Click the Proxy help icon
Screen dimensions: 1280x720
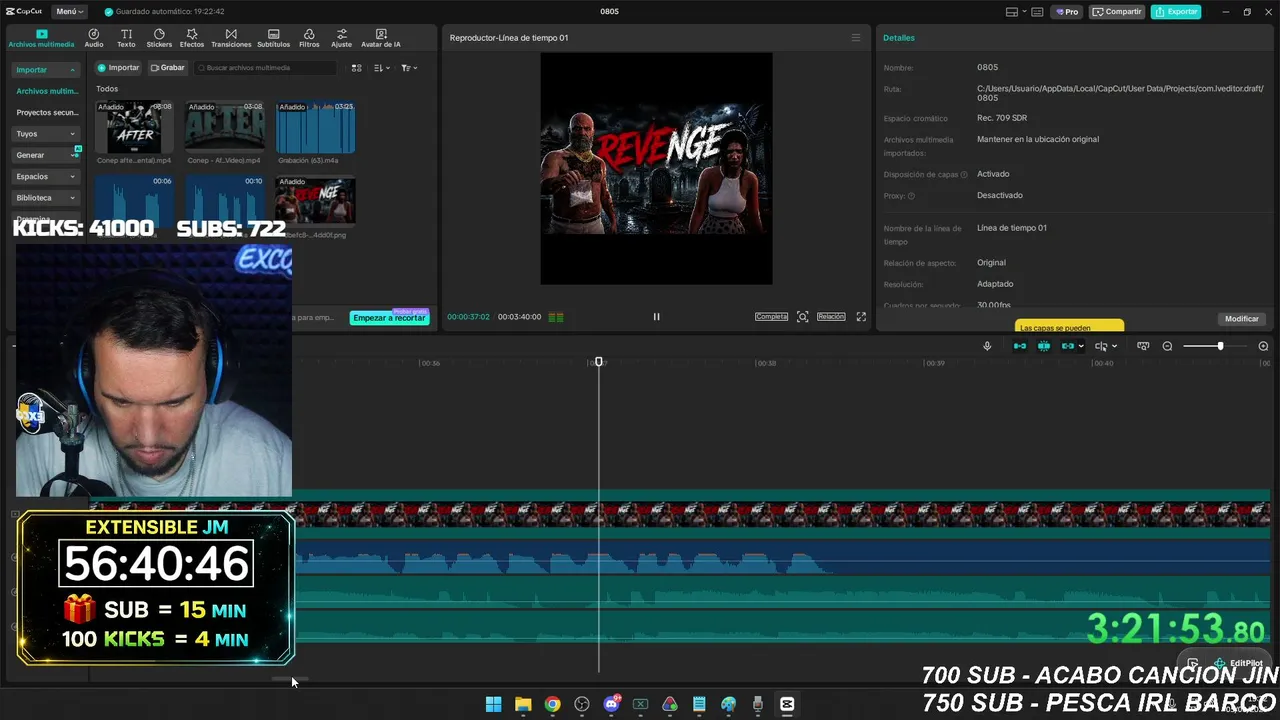coord(911,196)
